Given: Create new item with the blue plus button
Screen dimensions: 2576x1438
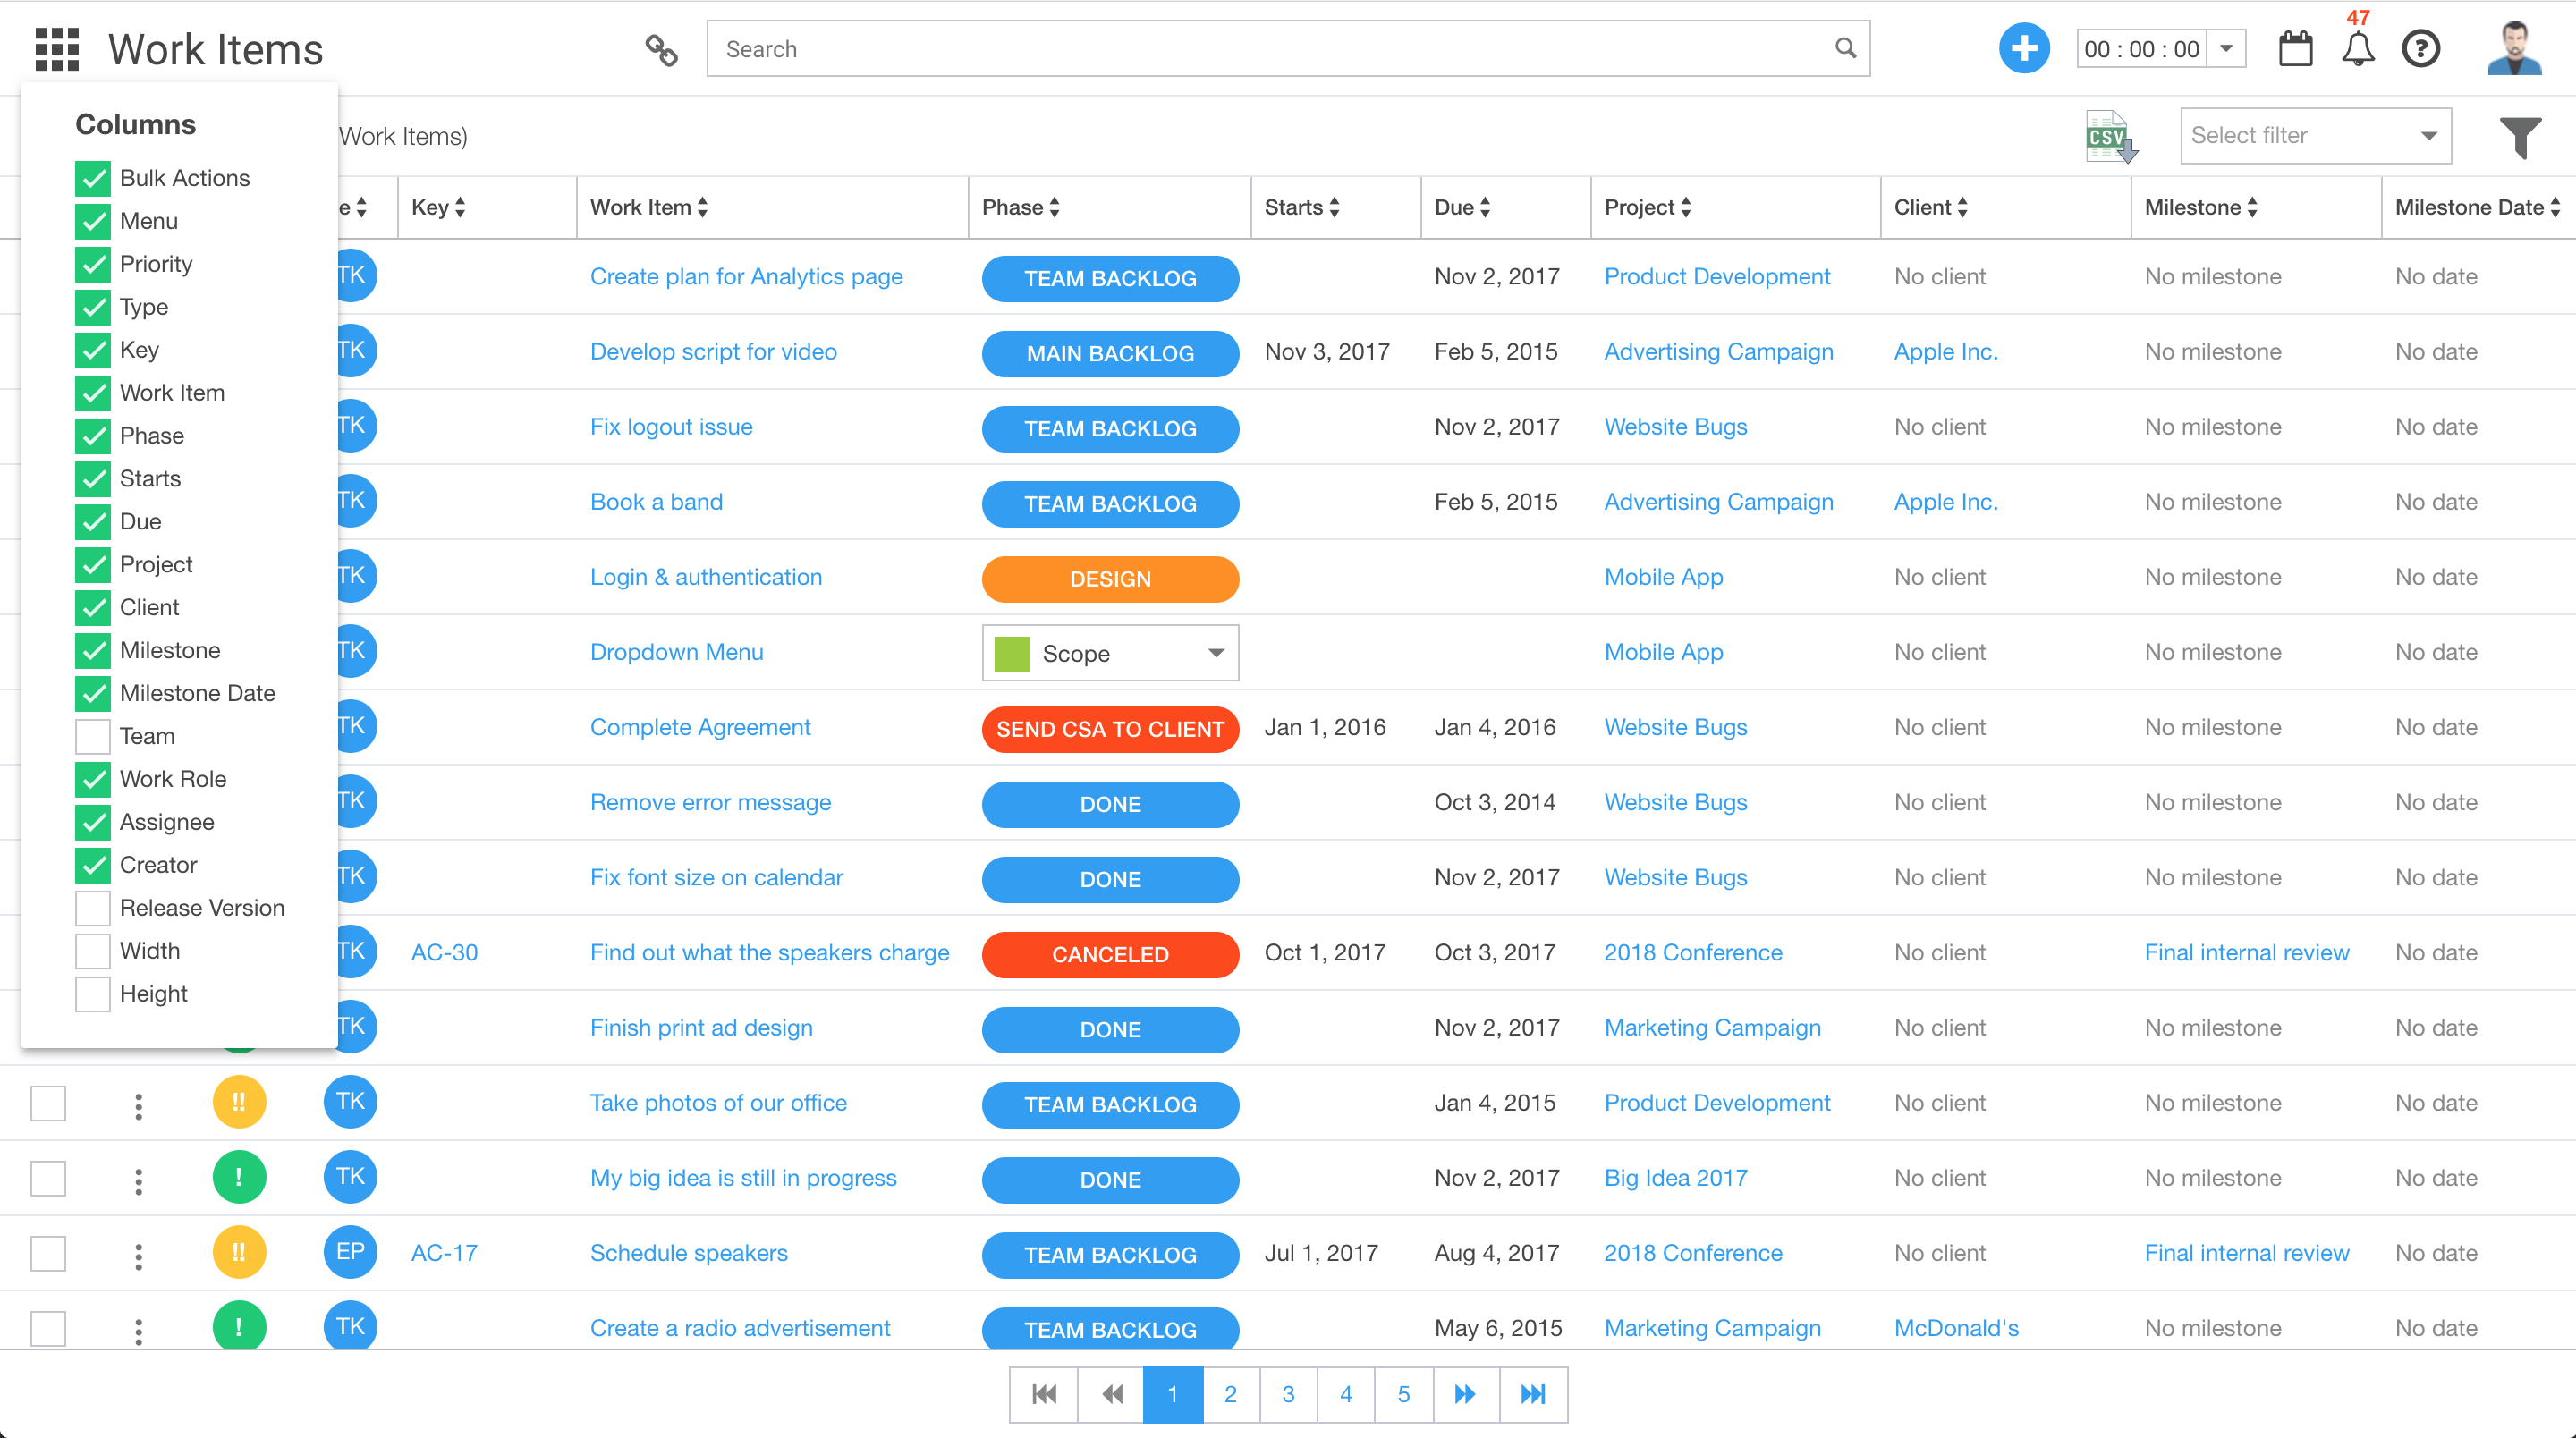Looking at the screenshot, I should tap(2024, 48).
